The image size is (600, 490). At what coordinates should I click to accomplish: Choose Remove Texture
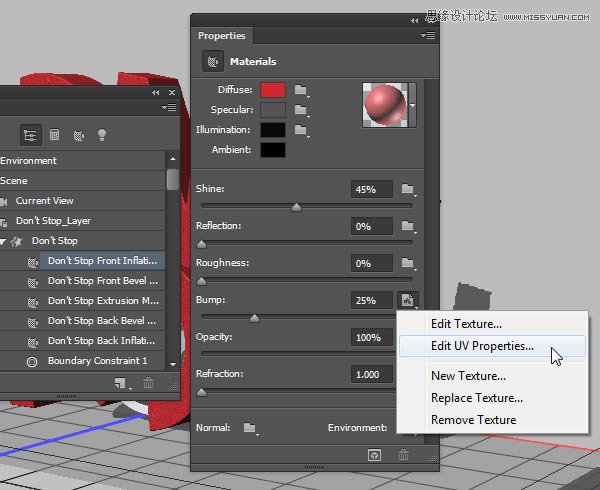[x=473, y=420]
